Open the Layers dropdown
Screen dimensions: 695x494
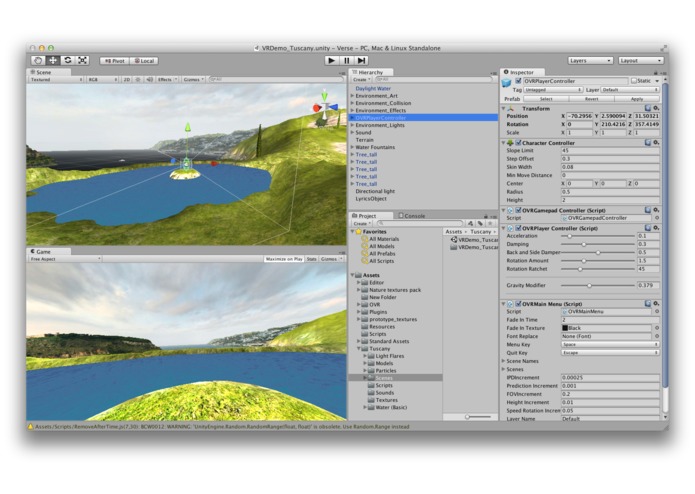coord(590,61)
